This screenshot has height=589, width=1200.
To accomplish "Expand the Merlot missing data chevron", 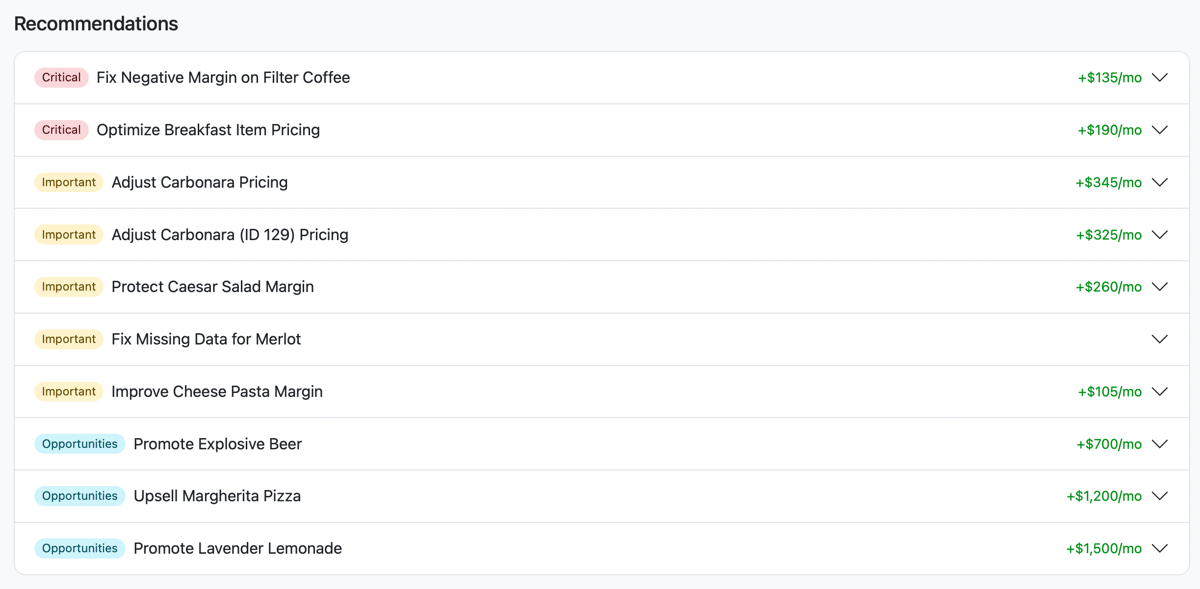I will 1160,339.
